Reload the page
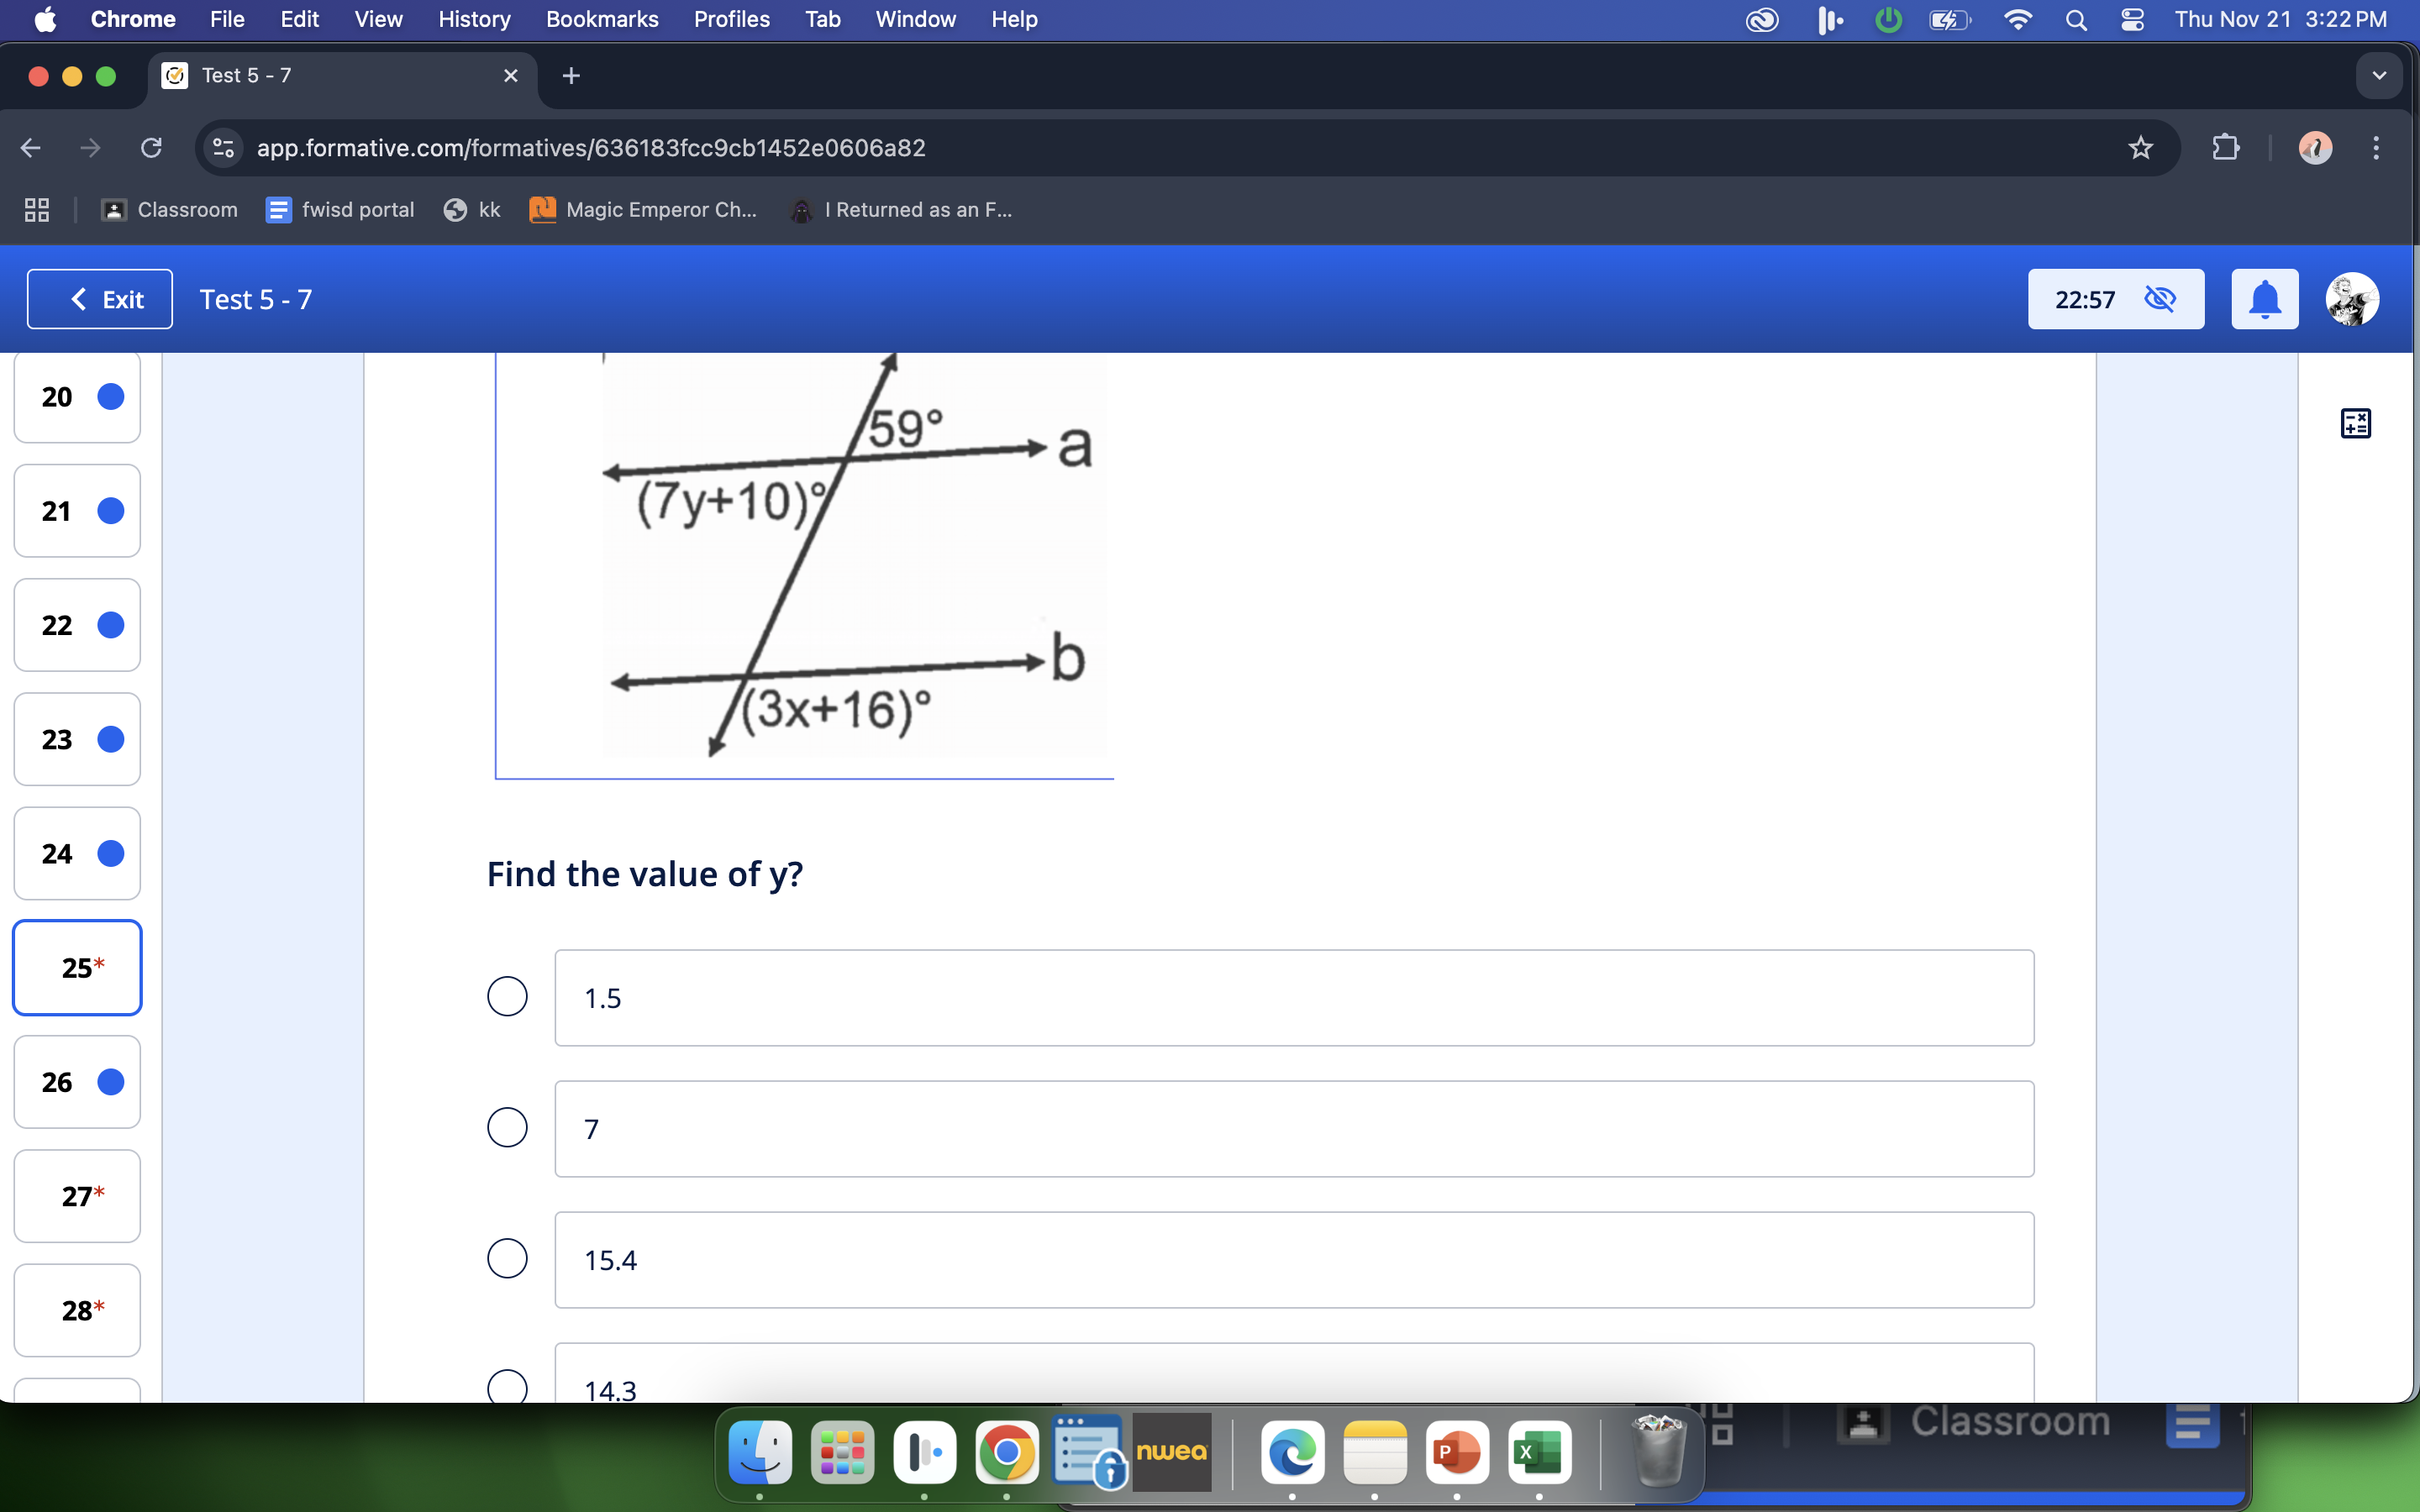 [151, 148]
